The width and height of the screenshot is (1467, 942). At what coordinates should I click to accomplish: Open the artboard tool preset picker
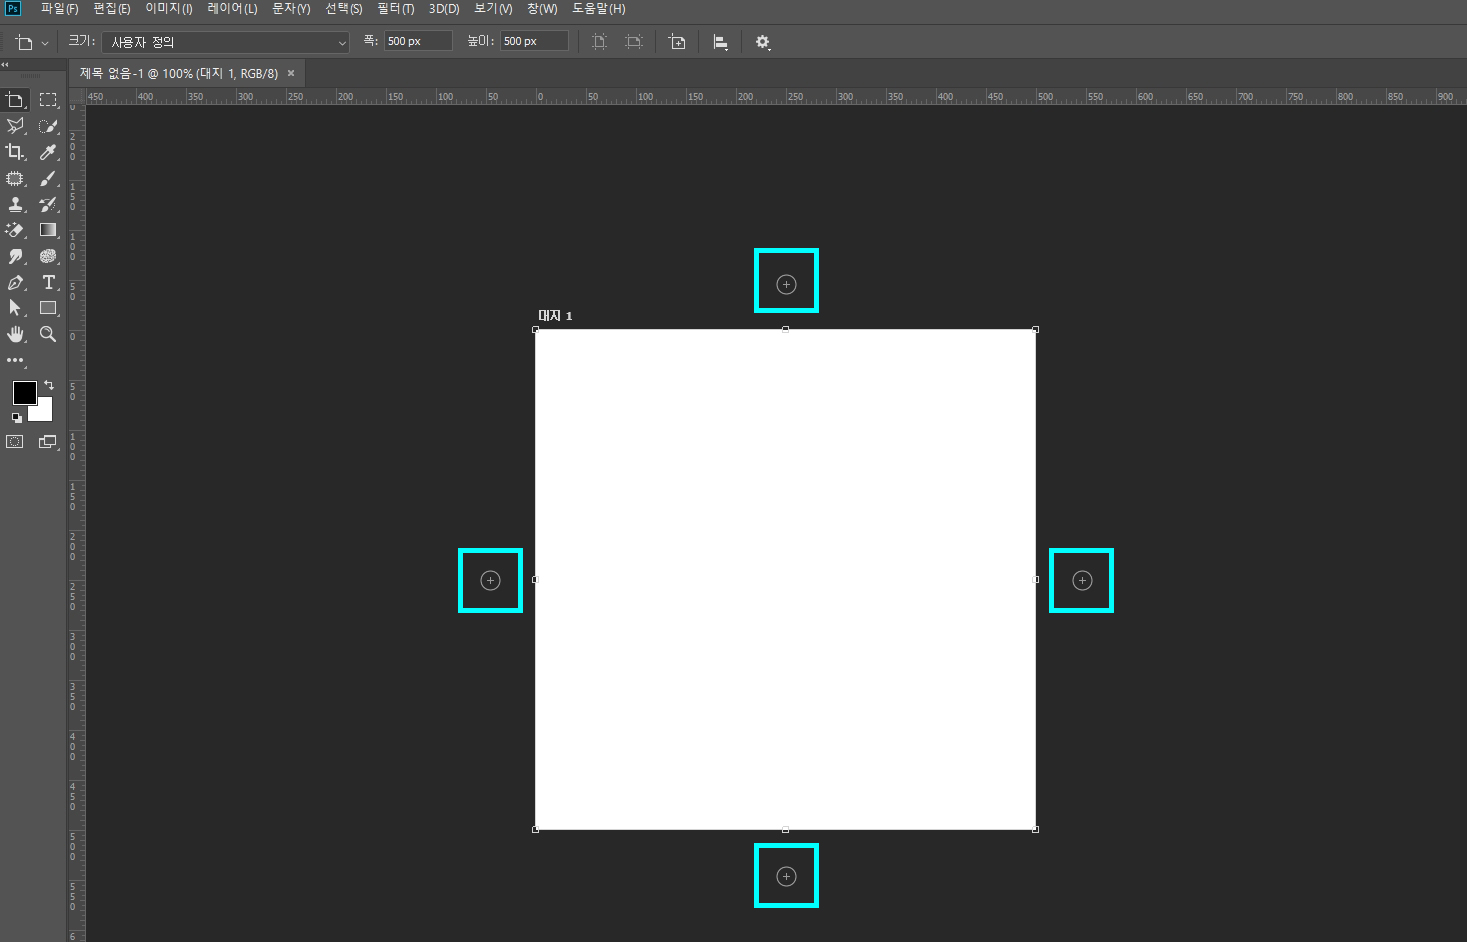31,42
